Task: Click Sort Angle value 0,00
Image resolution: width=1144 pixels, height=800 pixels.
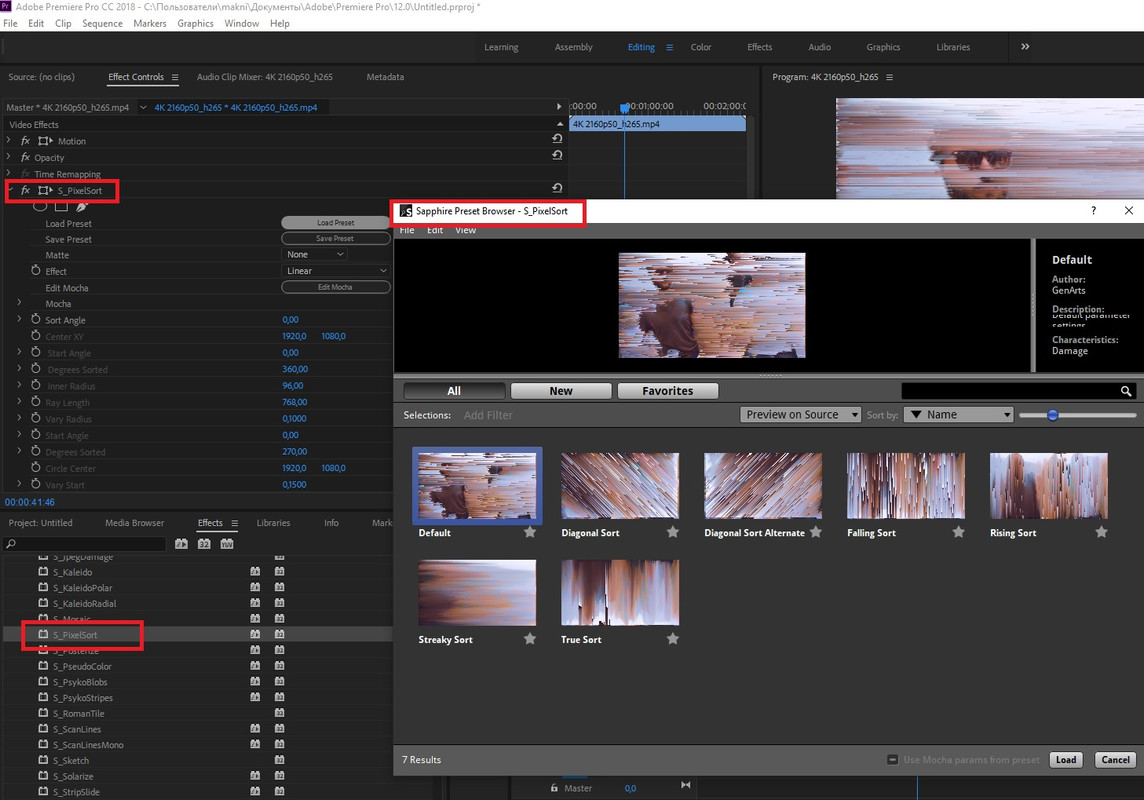Action: click(290, 319)
